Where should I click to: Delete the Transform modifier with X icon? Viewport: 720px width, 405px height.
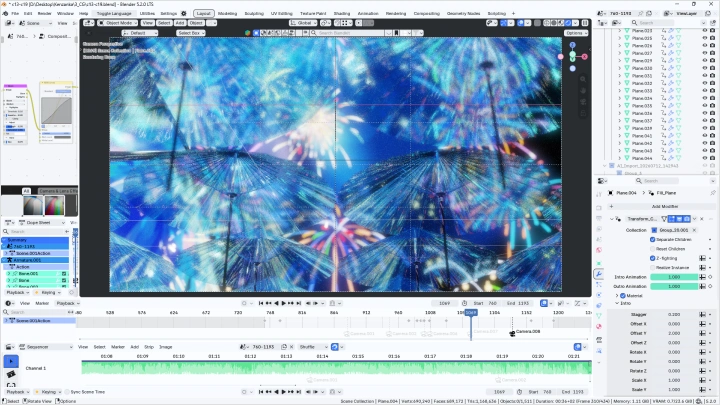pyautogui.click(x=702, y=219)
